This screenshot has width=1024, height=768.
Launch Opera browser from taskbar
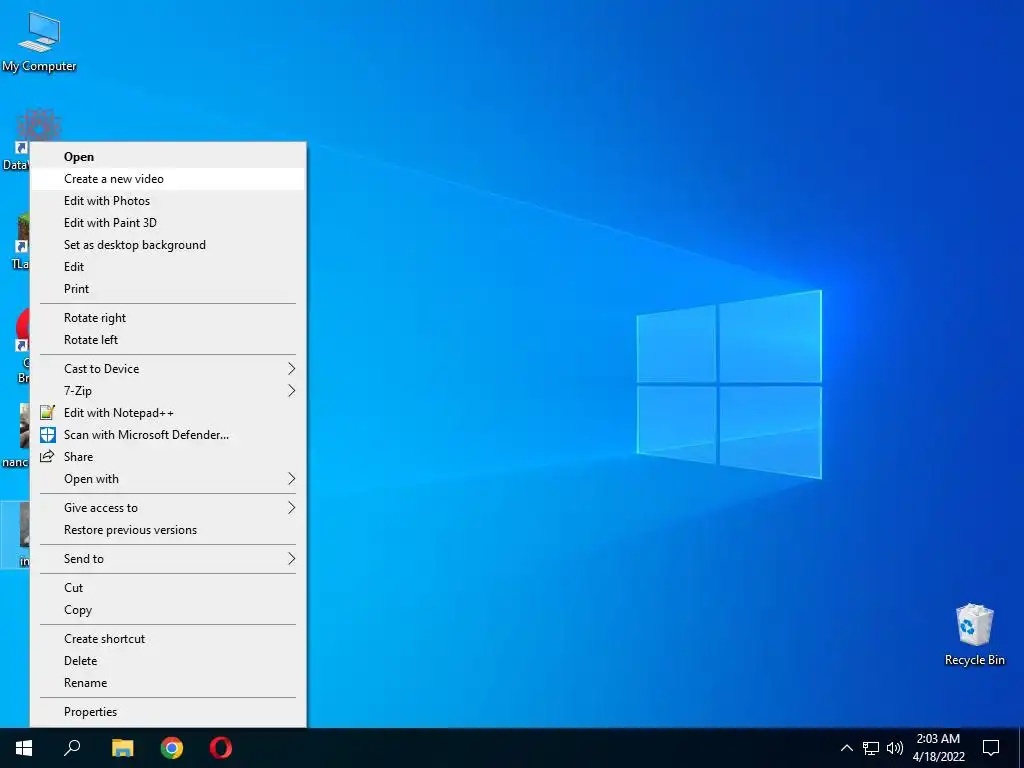(221, 748)
